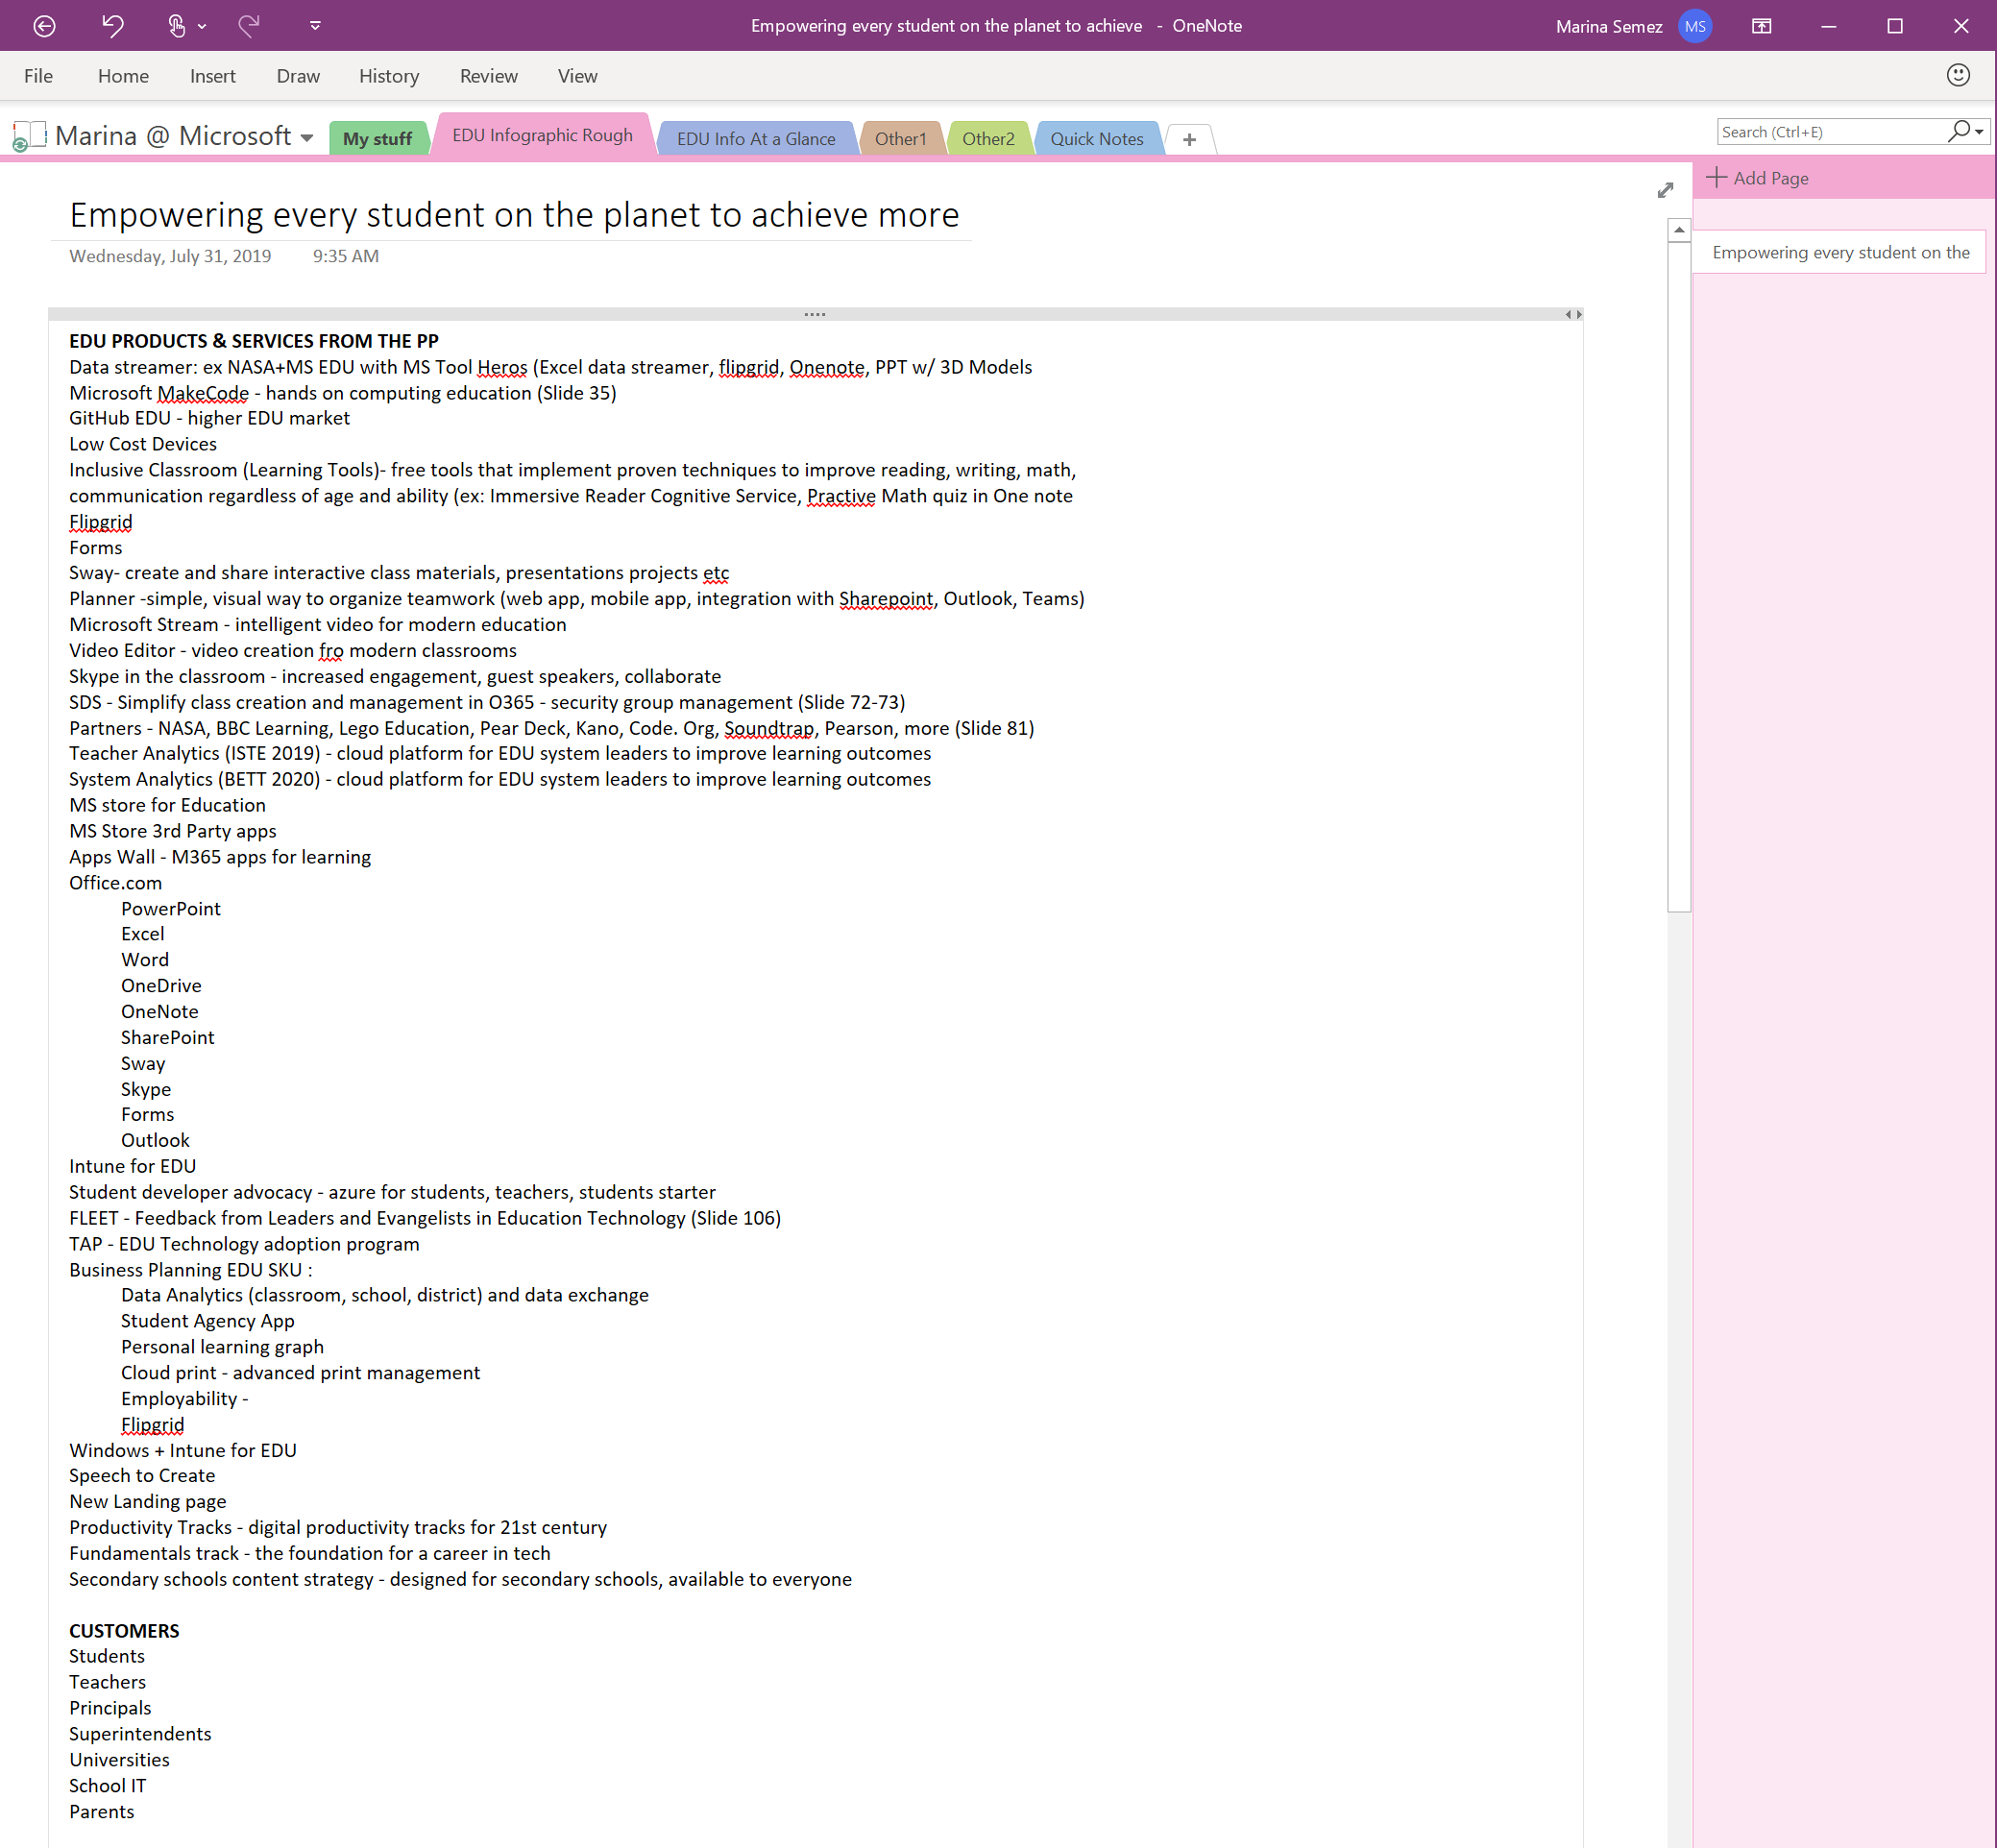
Task: Click the 'CUSTOMERS' heading in the note
Action: pos(124,1631)
